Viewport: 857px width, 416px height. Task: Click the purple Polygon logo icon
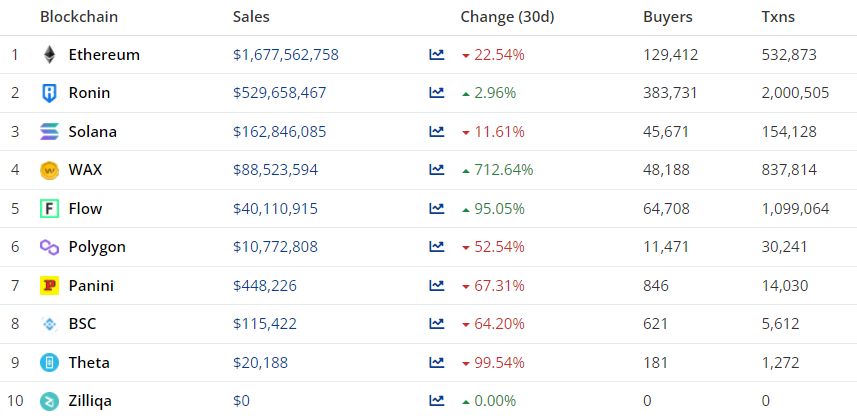point(49,247)
